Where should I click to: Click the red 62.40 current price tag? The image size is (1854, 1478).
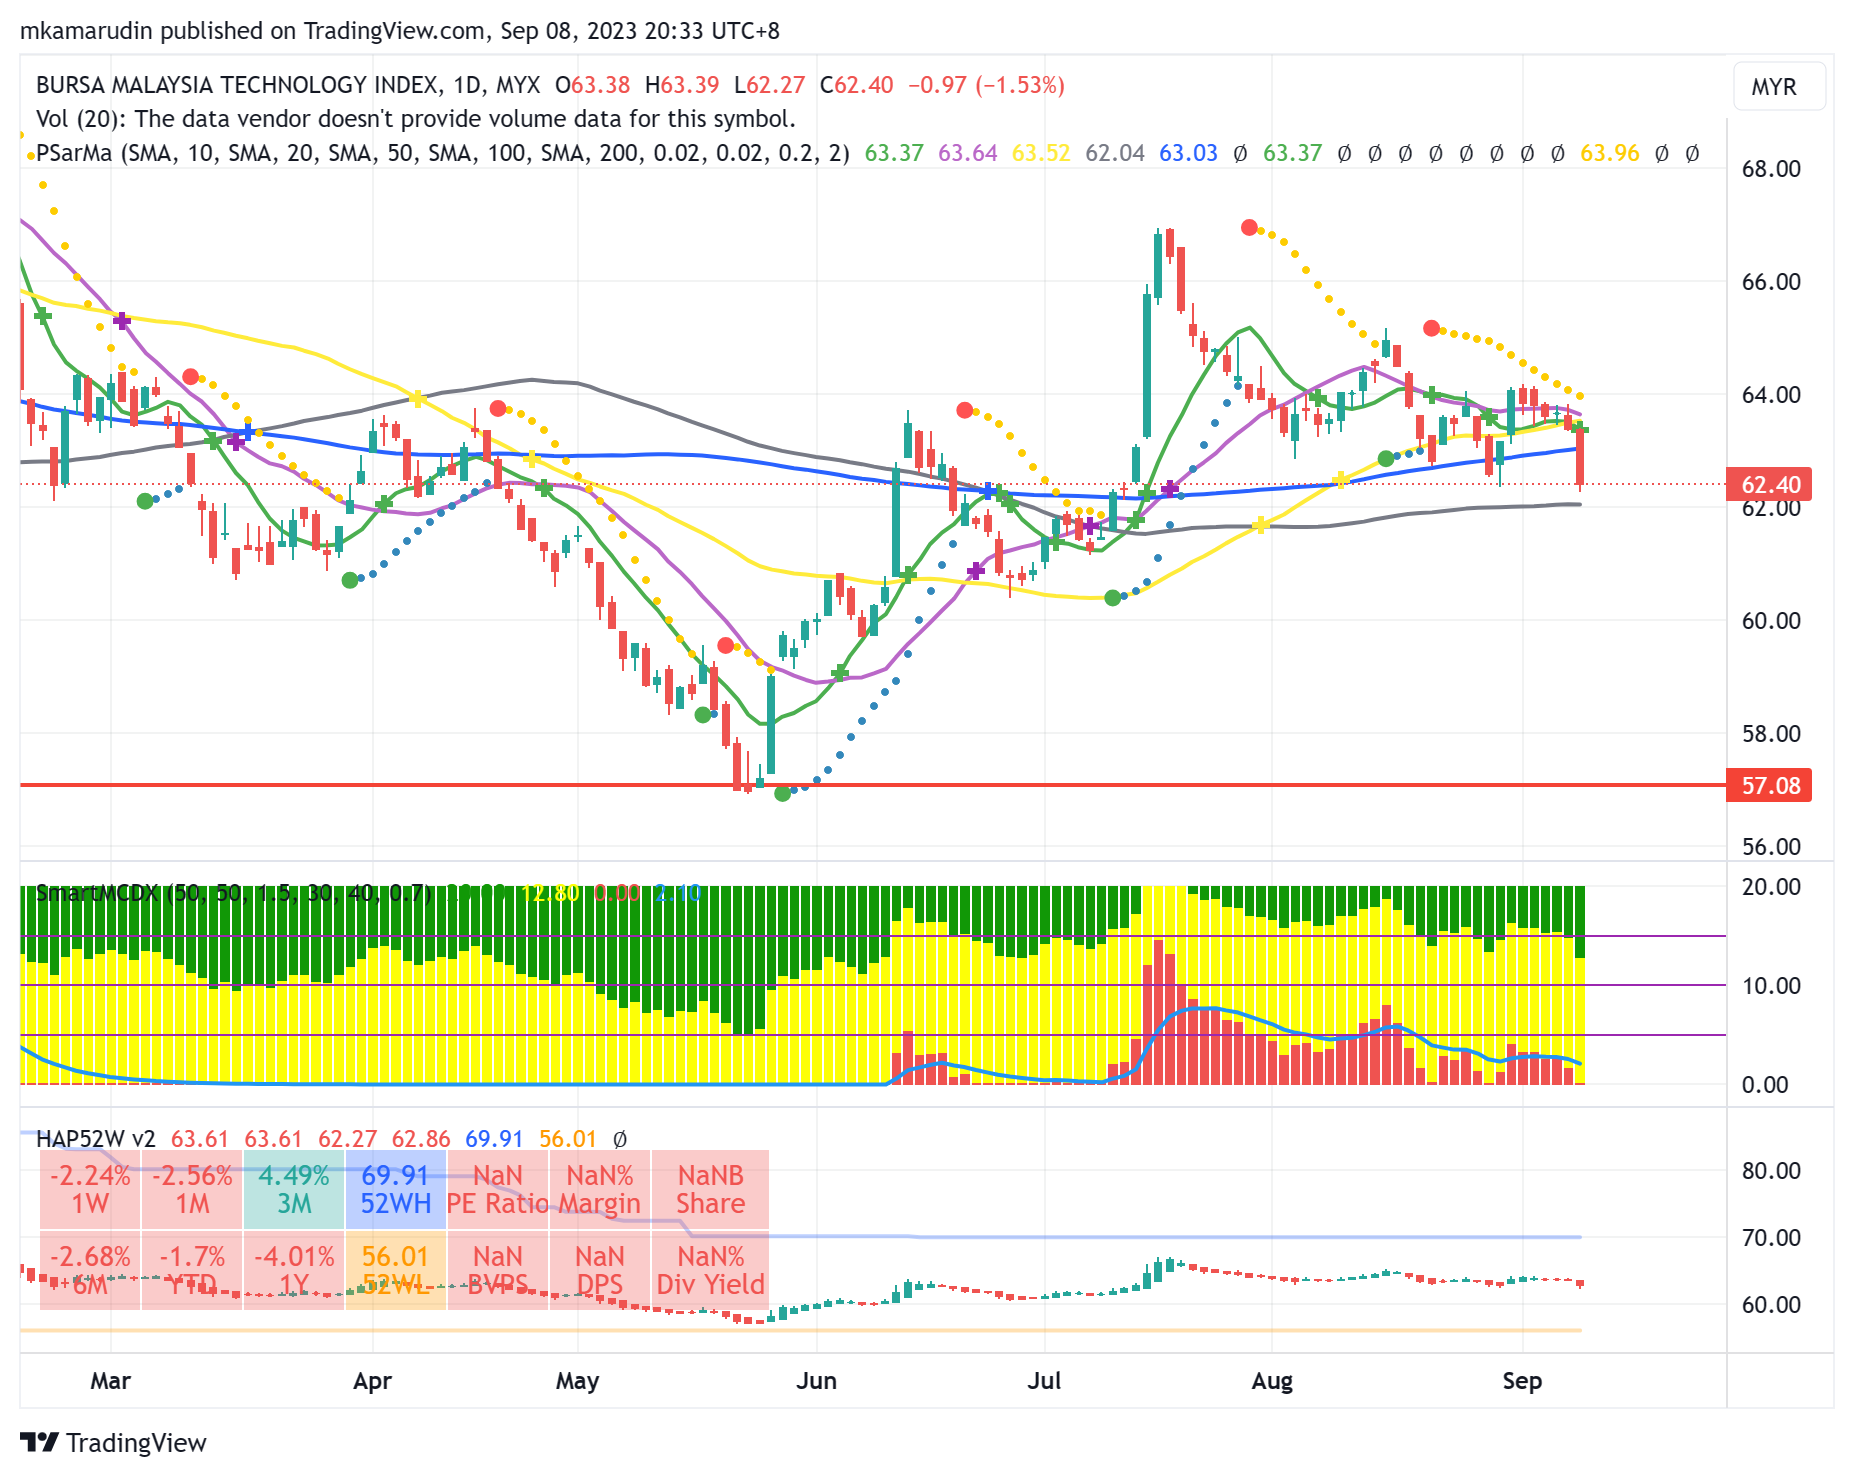tap(1770, 485)
